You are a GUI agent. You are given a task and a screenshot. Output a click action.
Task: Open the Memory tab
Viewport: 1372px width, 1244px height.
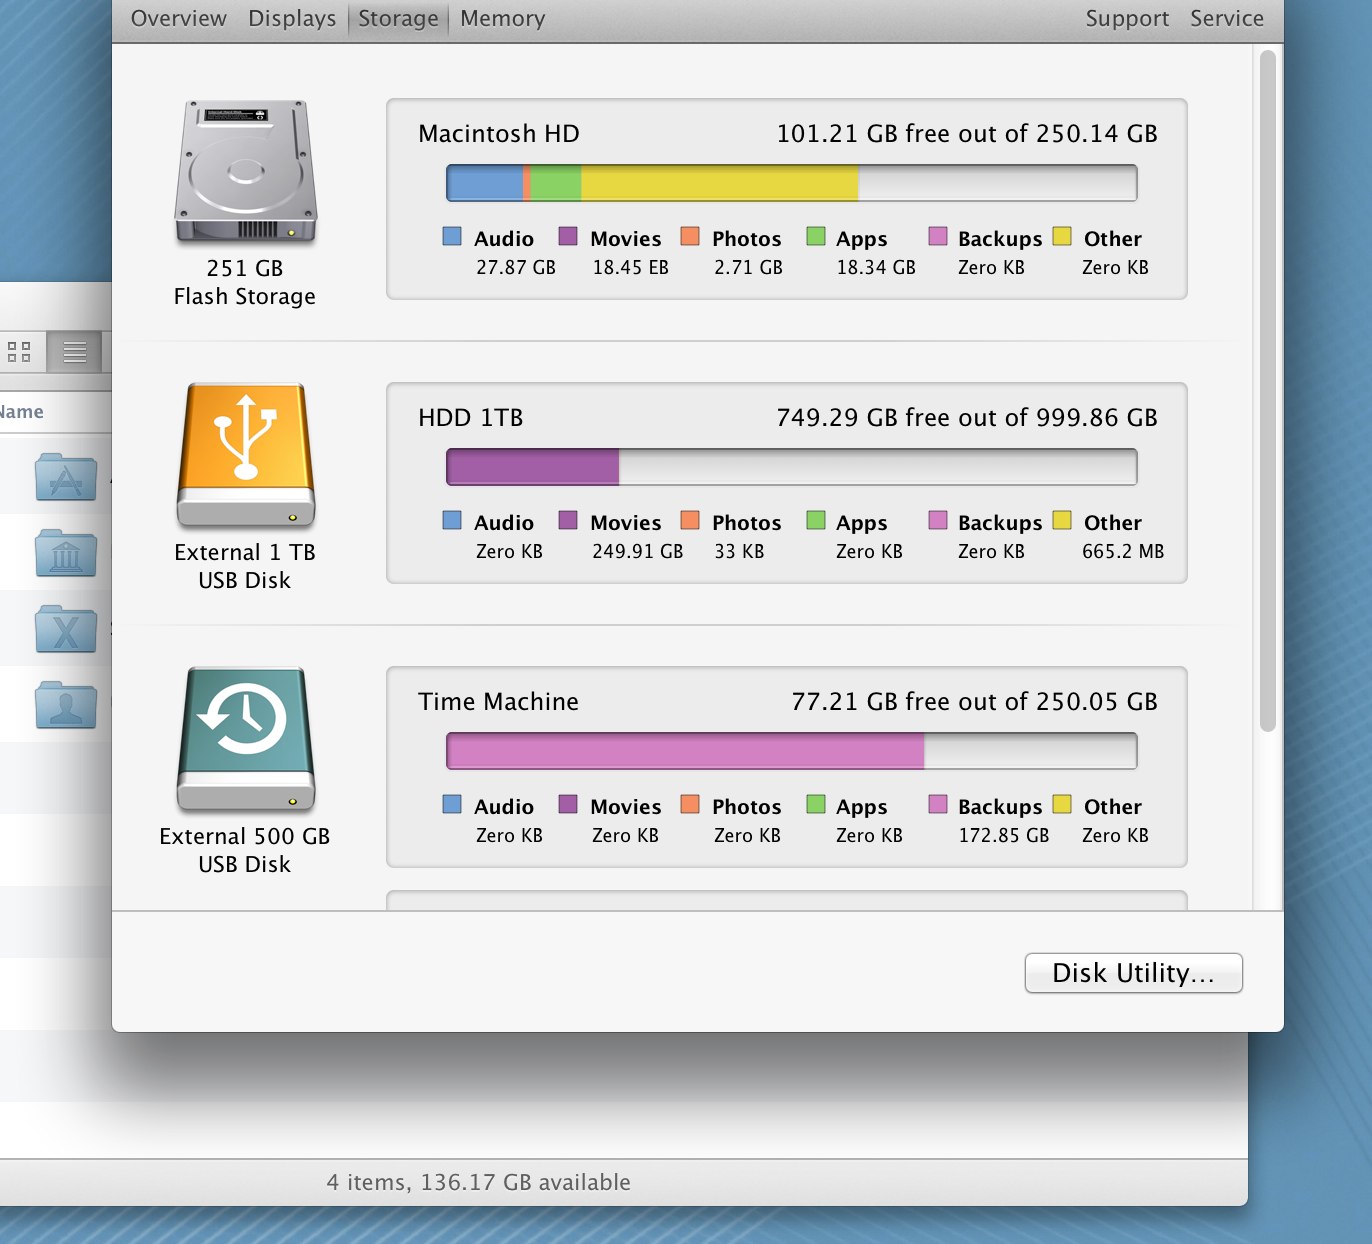(x=503, y=18)
